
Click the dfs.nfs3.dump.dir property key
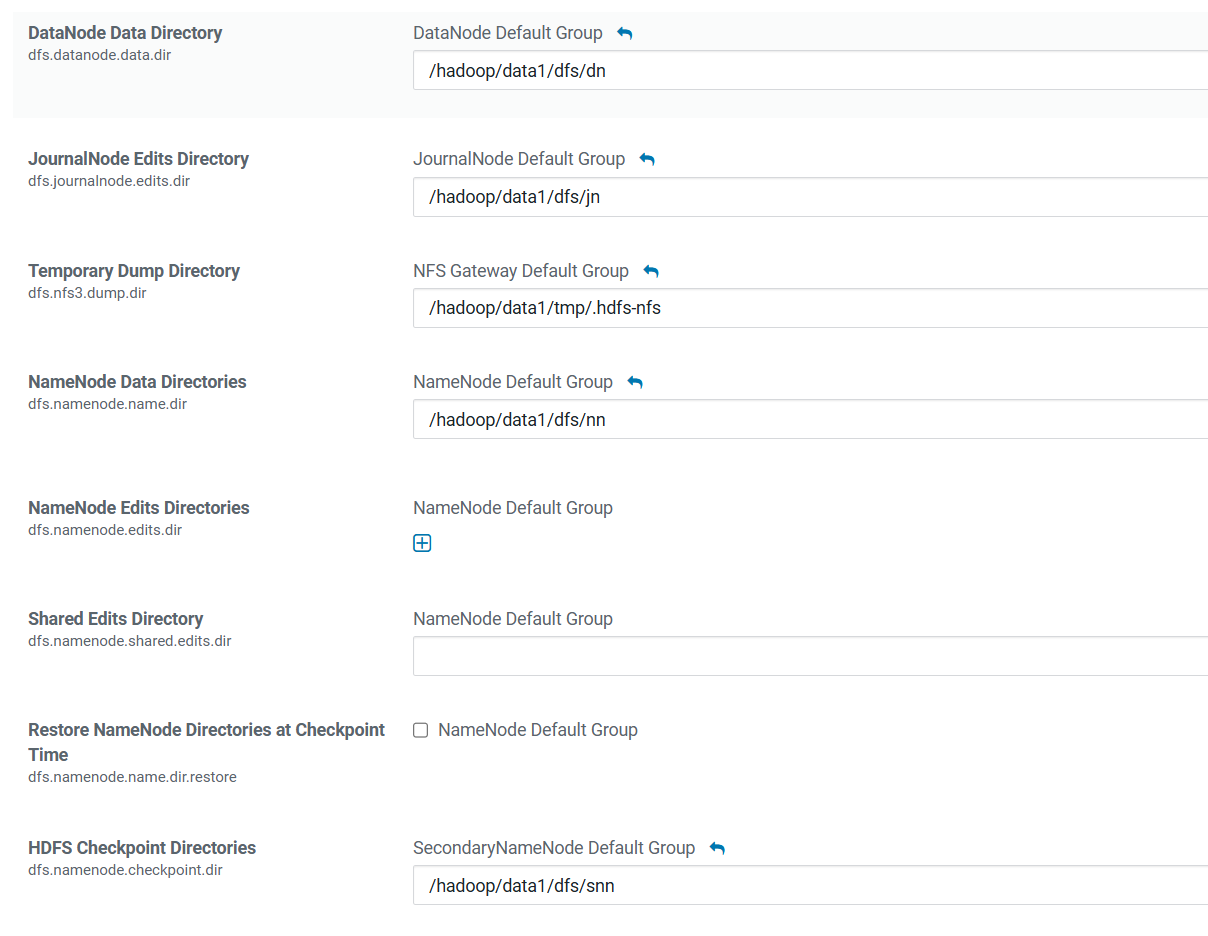pos(87,293)
